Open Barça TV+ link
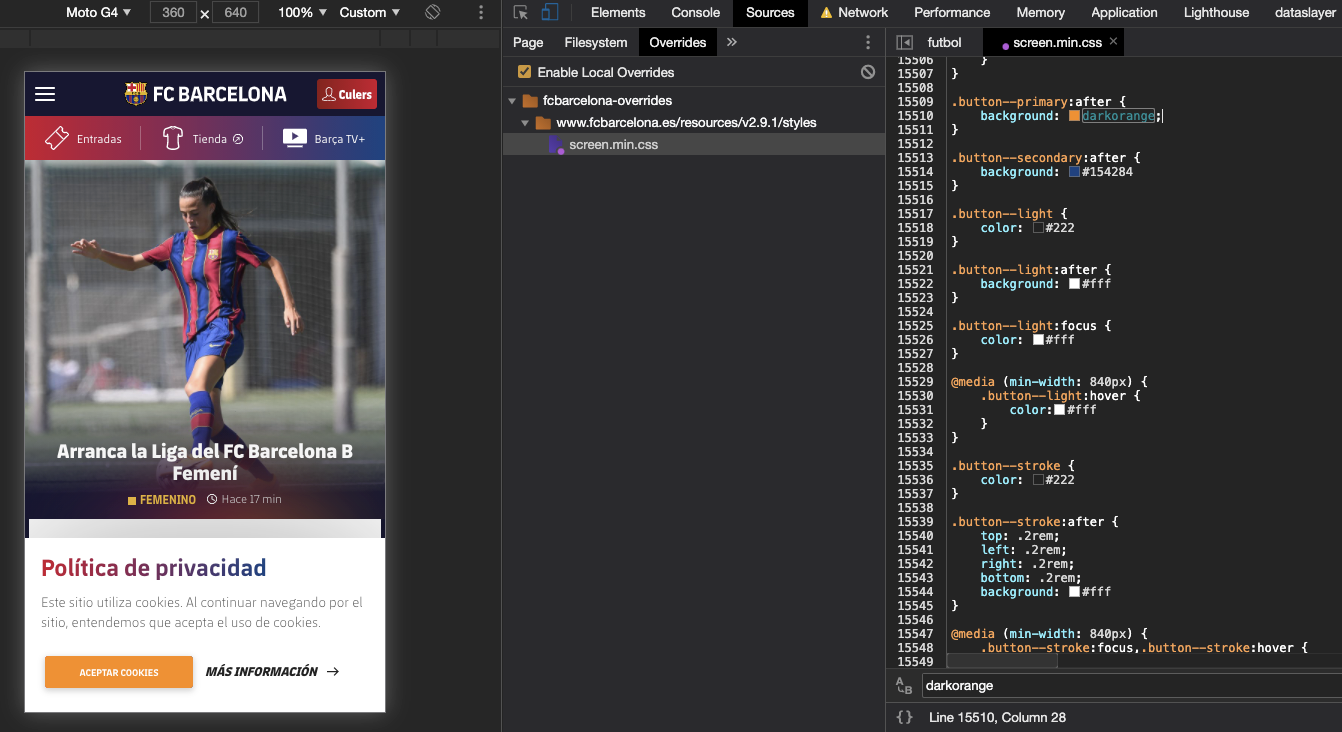The width and height of the screenshot is (1342, 732). pyautogui.click(x=324, y=139)
